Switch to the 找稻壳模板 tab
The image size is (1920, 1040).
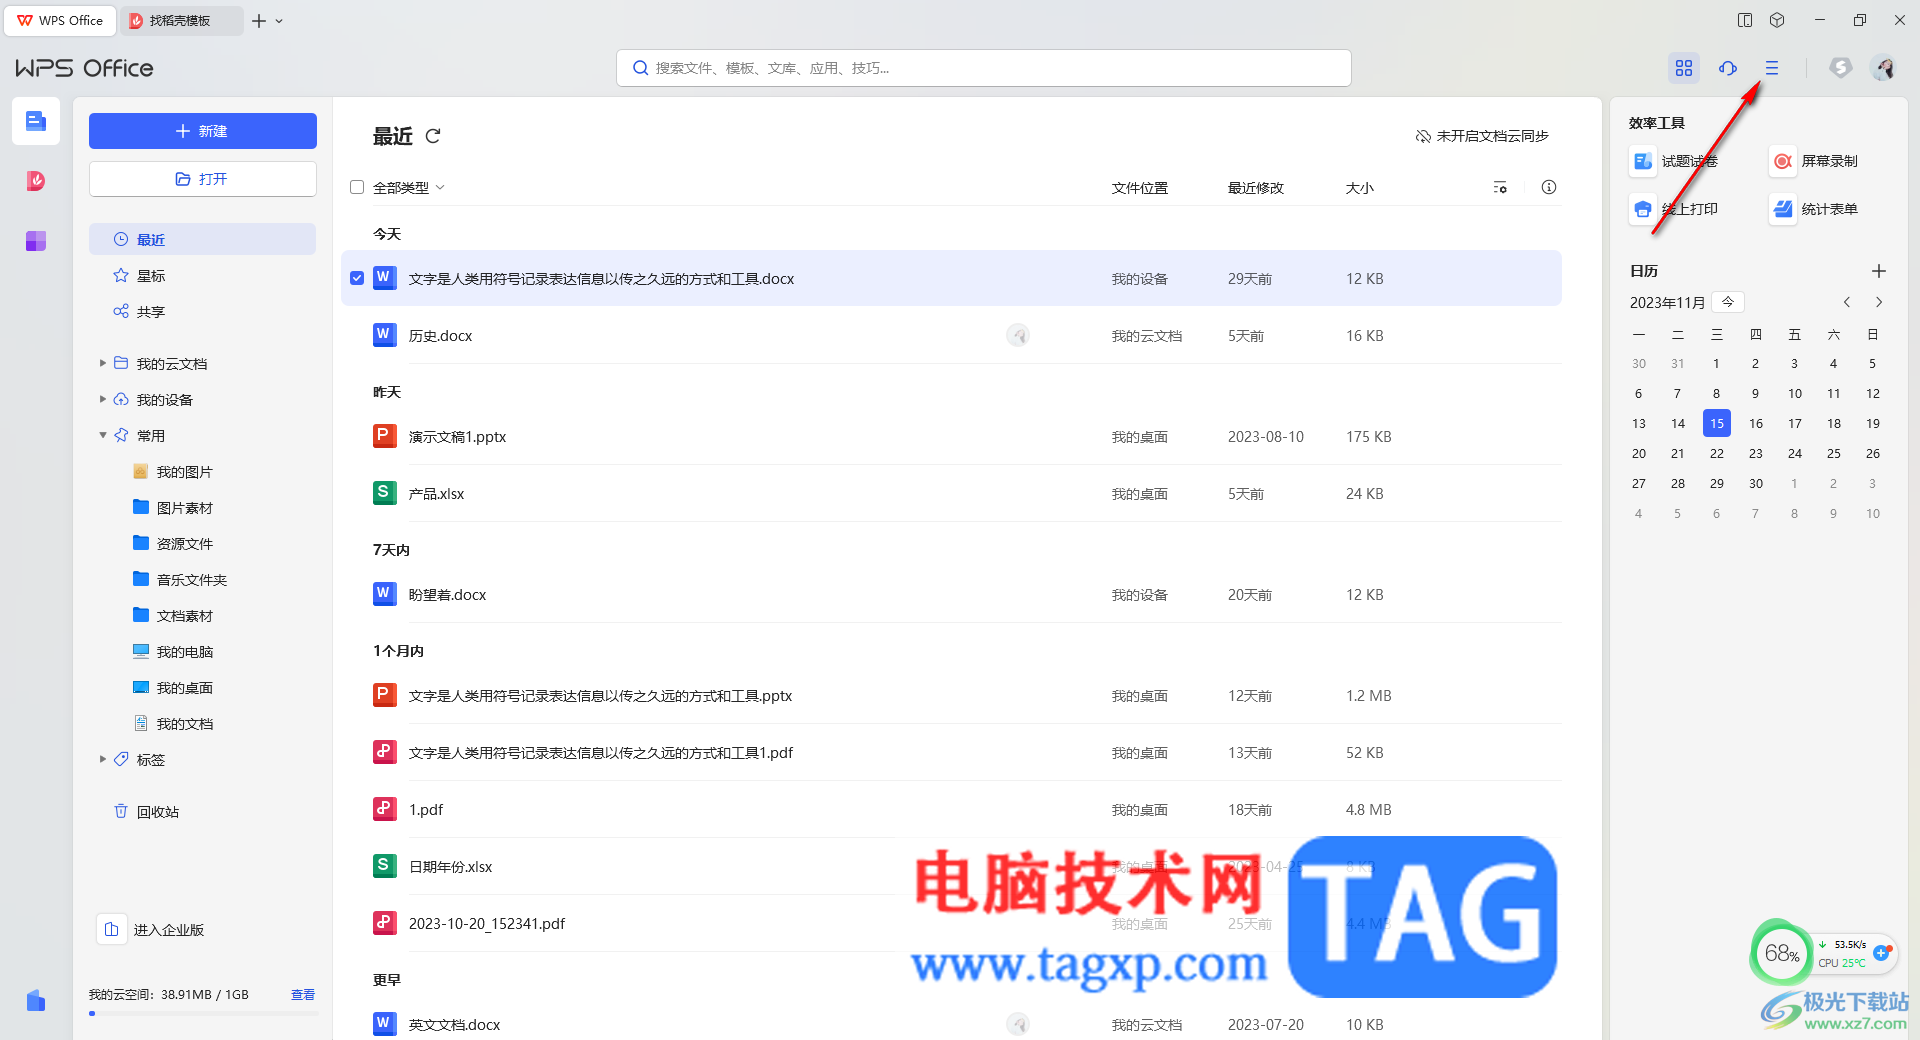coord(182,20)
